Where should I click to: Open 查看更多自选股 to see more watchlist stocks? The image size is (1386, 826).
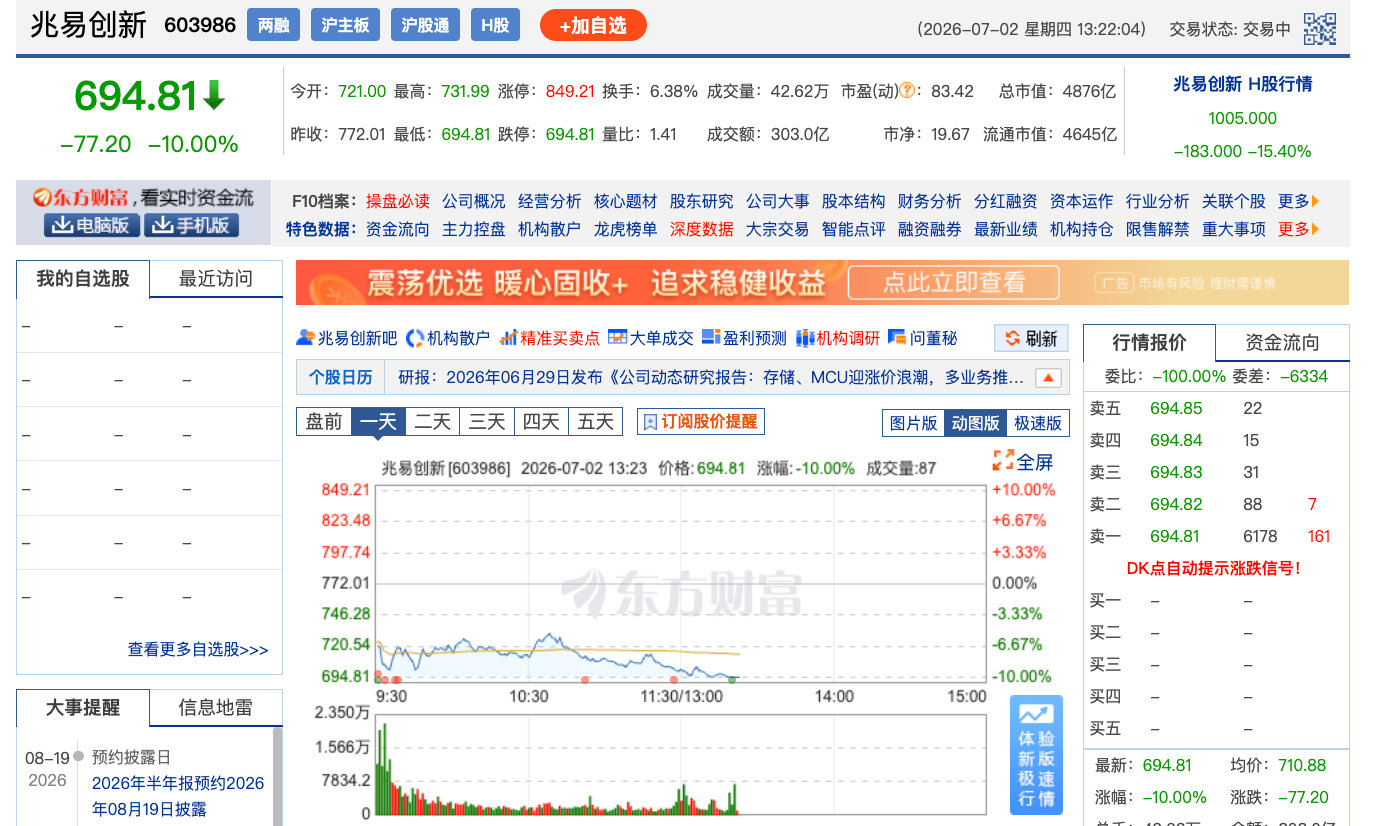(x=198, y=649)
